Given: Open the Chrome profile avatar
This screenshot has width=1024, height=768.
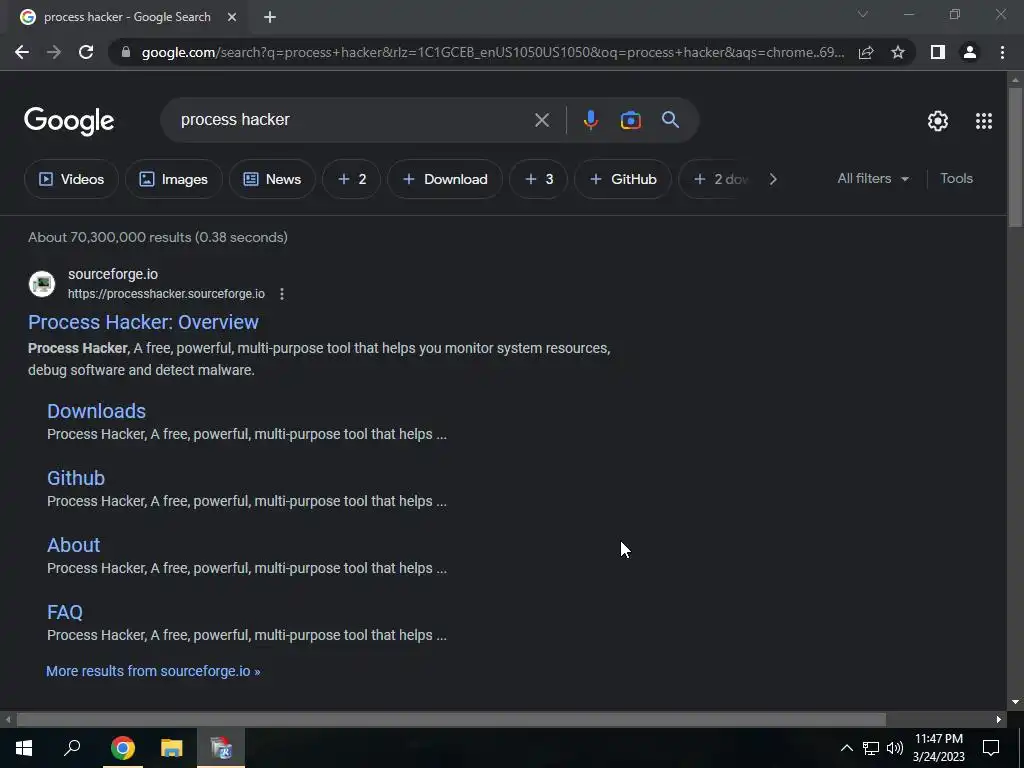Looking at the screenshot, I should pos(970,52).
